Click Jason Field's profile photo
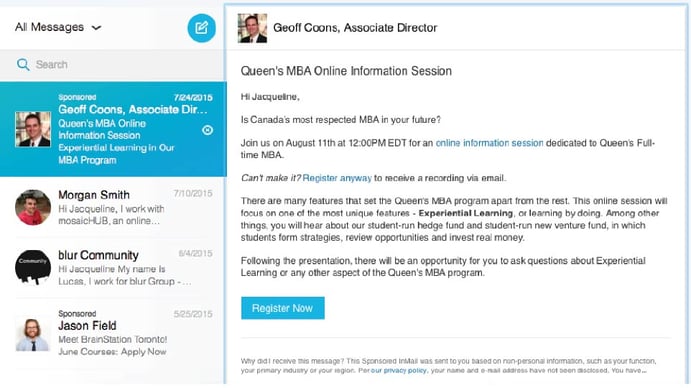The width and height of the screenshot is (691, 388). tap(33, 335)
